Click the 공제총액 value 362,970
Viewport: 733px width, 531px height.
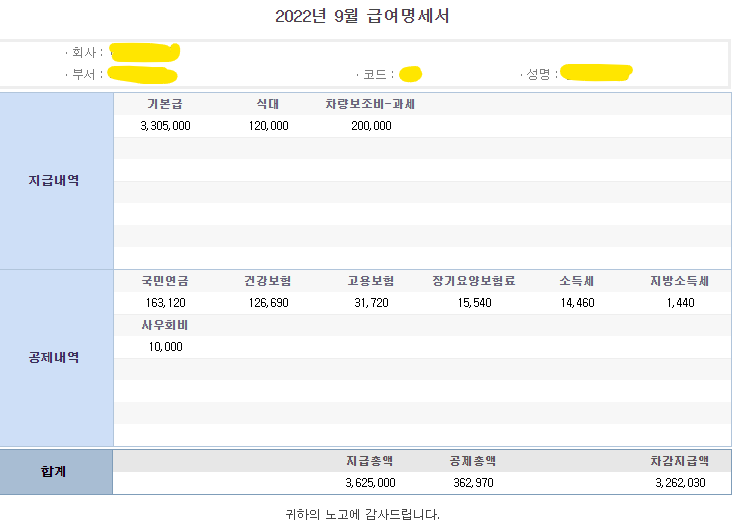pyautogui.click(x=472, y=483)
